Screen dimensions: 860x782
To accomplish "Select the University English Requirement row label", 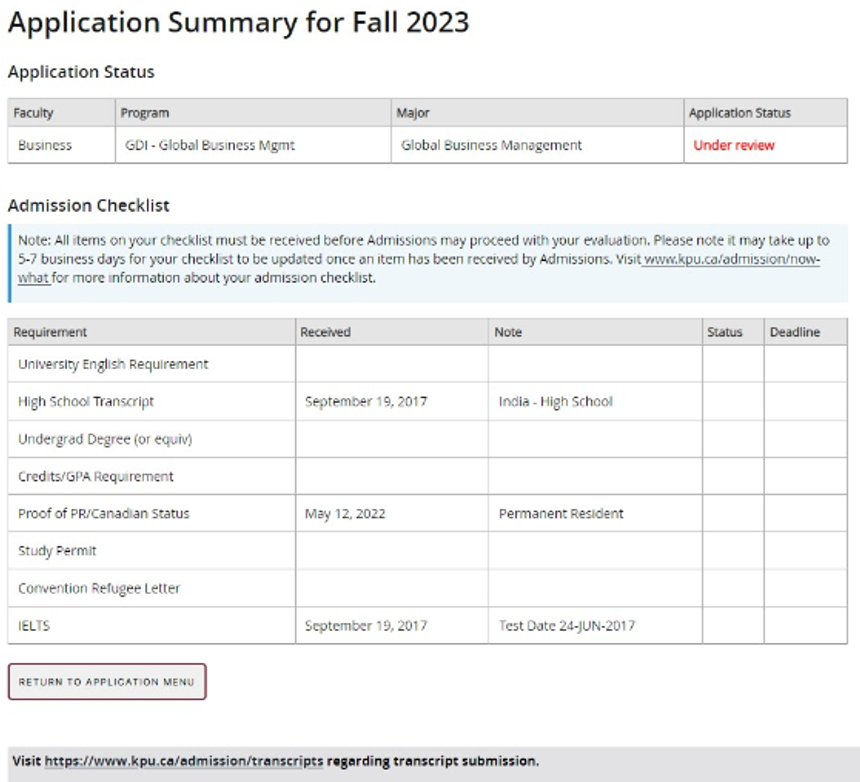I will [x=113, y=364].
